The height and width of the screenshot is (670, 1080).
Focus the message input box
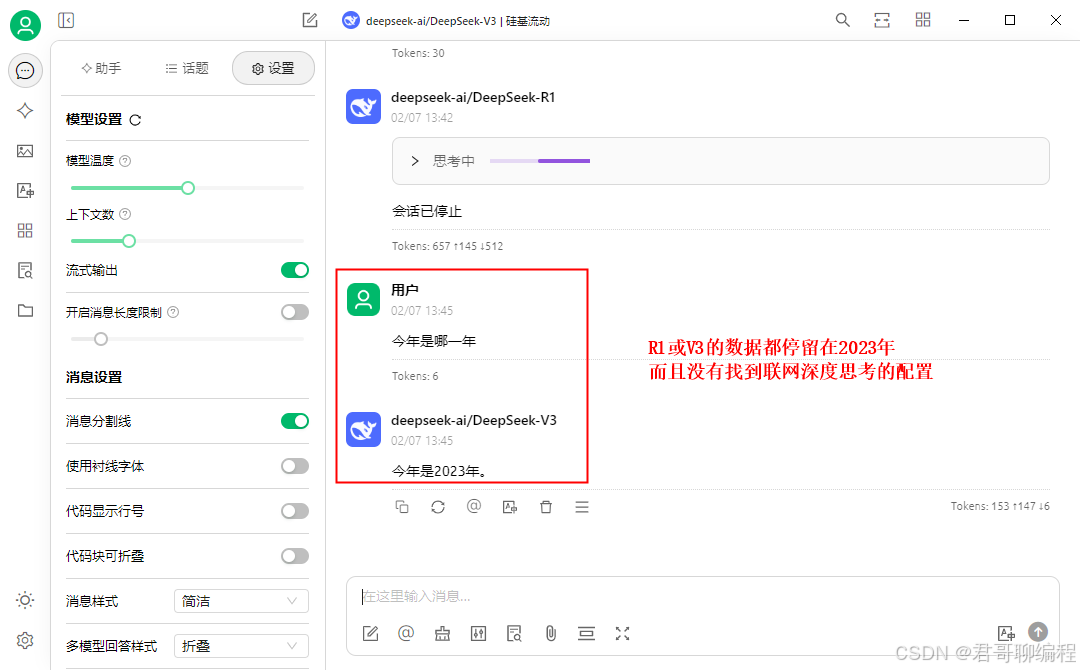703,596
